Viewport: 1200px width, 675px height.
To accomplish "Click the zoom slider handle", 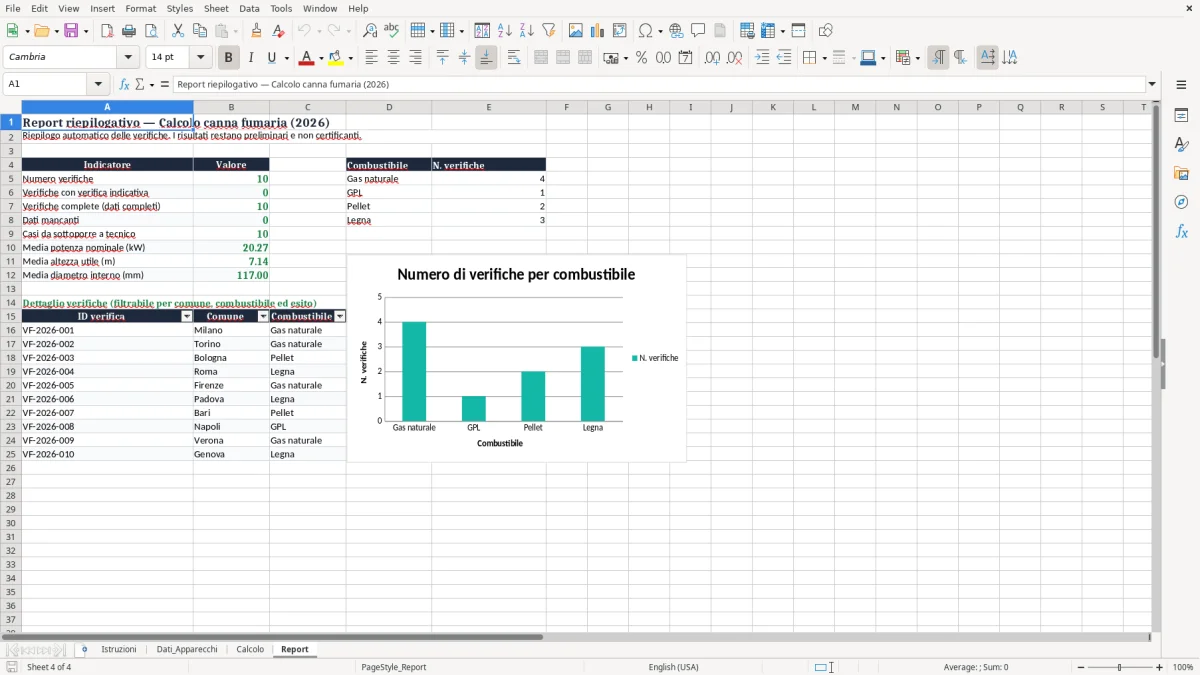I will point(1120,667).
